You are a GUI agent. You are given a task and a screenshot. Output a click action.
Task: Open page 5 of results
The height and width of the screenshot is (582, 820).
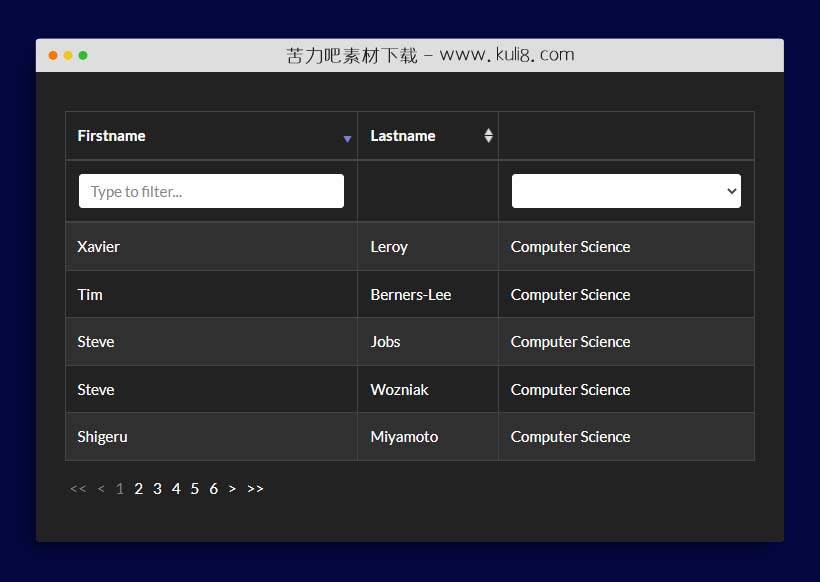pos(195,489)
